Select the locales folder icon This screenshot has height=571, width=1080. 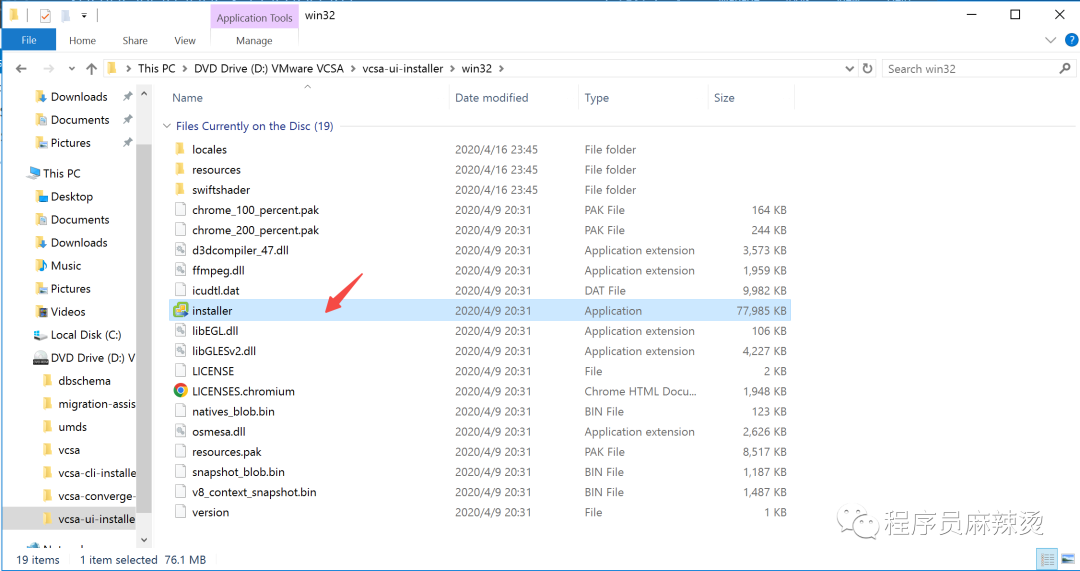click(180, 149)
